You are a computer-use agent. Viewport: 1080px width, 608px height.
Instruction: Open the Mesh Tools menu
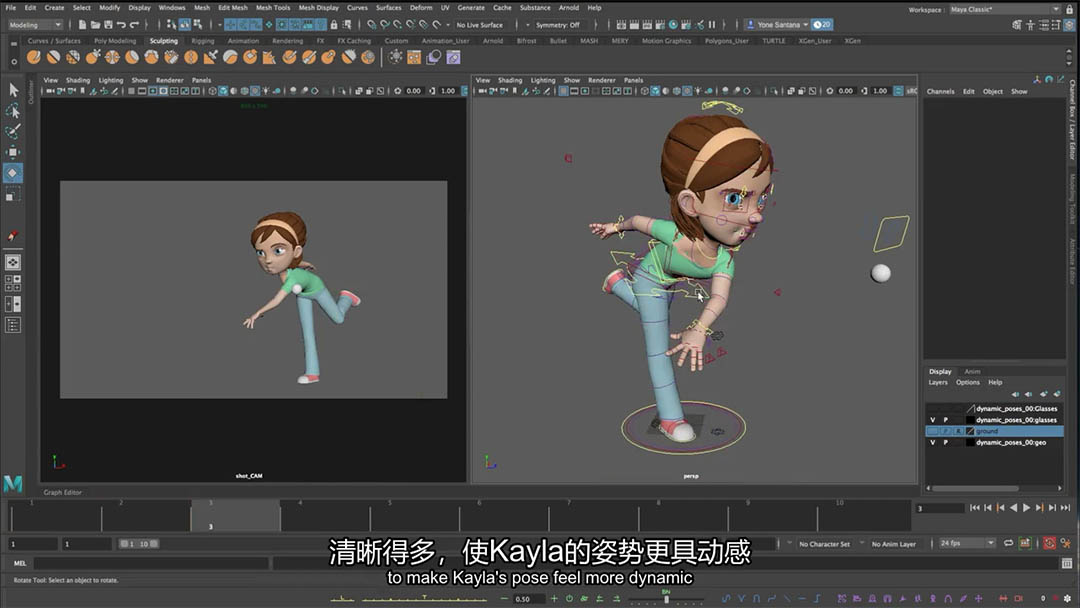click(273, 8)
